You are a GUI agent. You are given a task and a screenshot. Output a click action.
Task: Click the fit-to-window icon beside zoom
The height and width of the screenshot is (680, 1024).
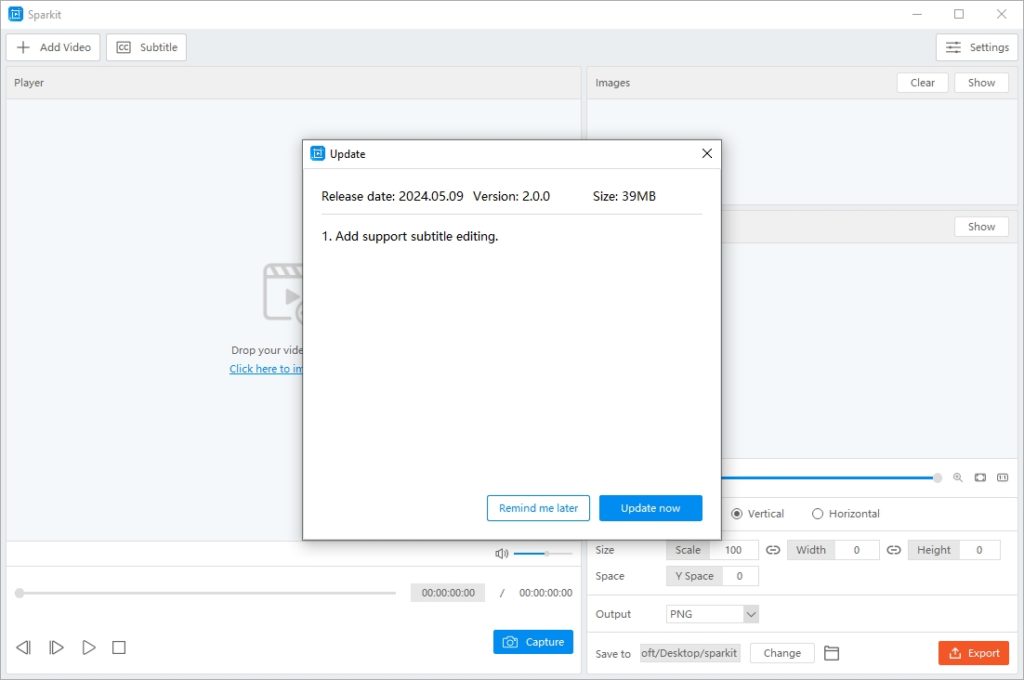point(980,478)
